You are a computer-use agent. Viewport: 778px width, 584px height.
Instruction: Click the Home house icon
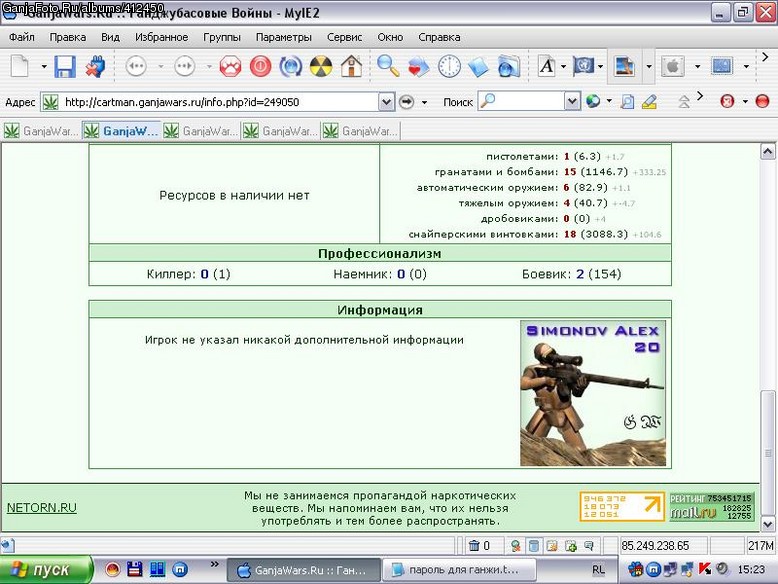click(x=351, y=66)
